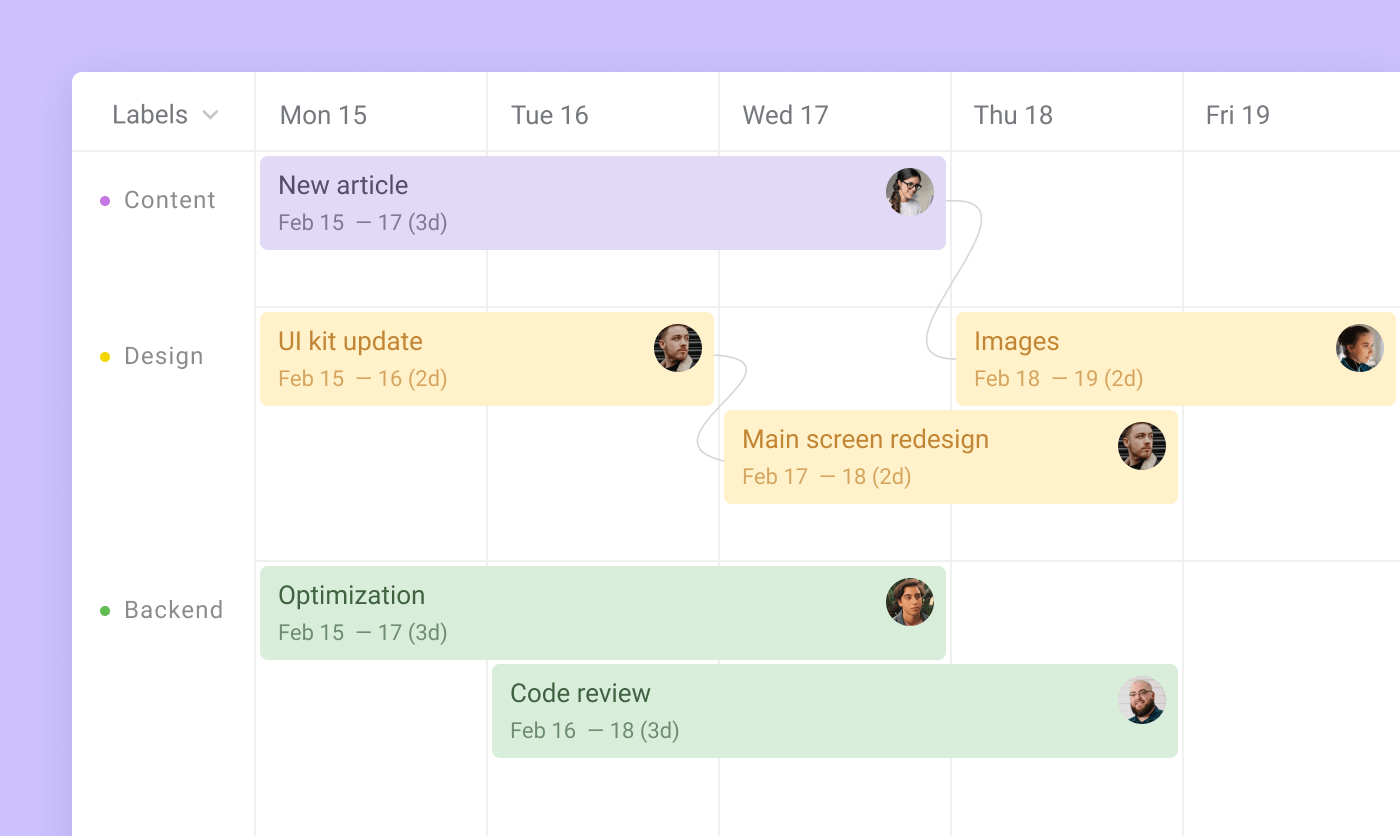Viewport: 1400px width, 836px height.
Task: Select the Mon 15 column header
Action: 323,114
